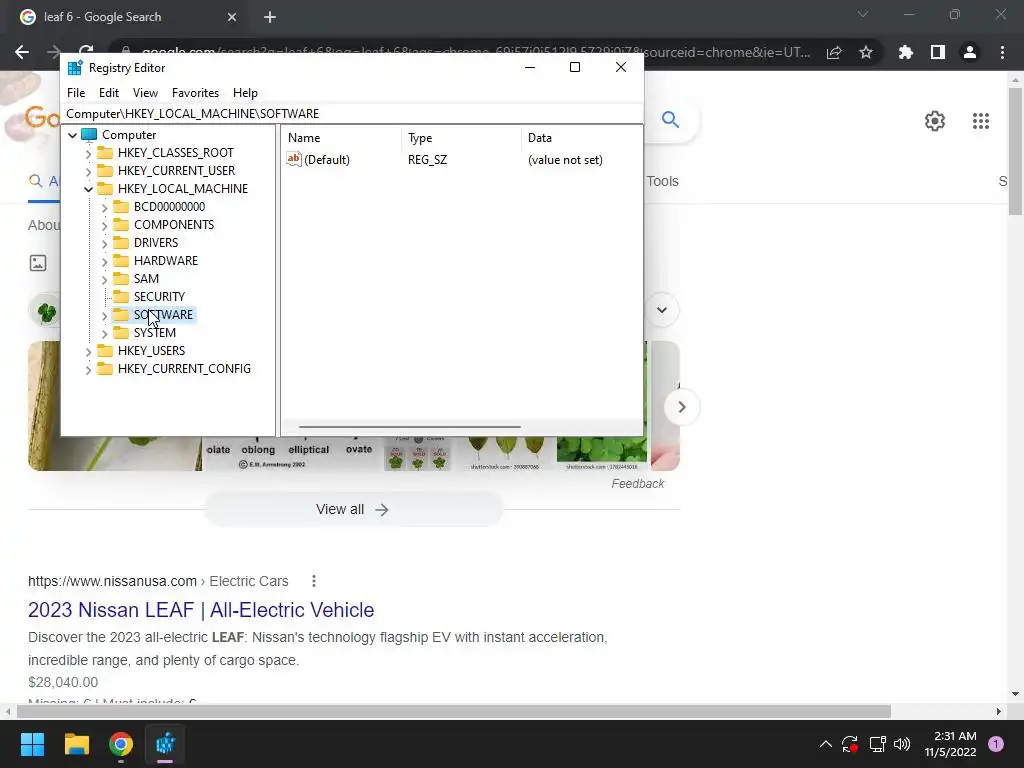
Task: Expand HKEY_CURRENT_CONFIG key
Action: click(x=88, y=370)
